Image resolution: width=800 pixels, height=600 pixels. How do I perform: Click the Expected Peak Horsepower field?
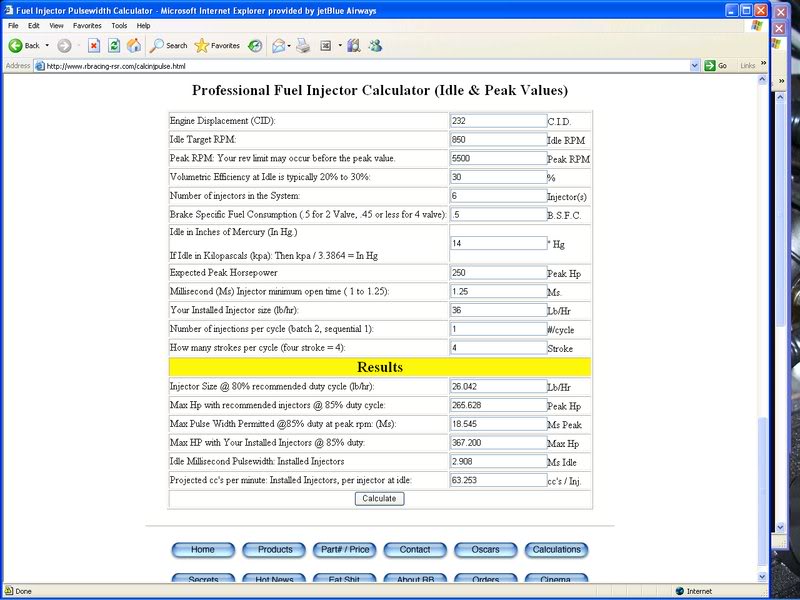pyautogui.click(x=498, y=273)
